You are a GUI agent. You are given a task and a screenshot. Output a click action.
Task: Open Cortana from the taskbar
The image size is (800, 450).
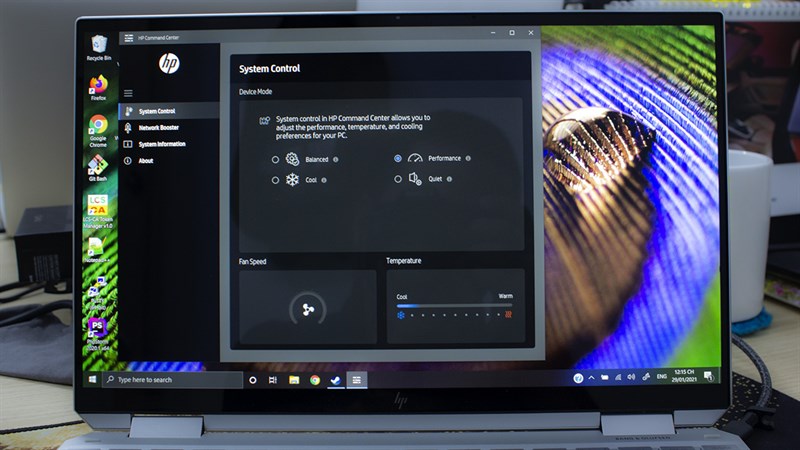253,380
